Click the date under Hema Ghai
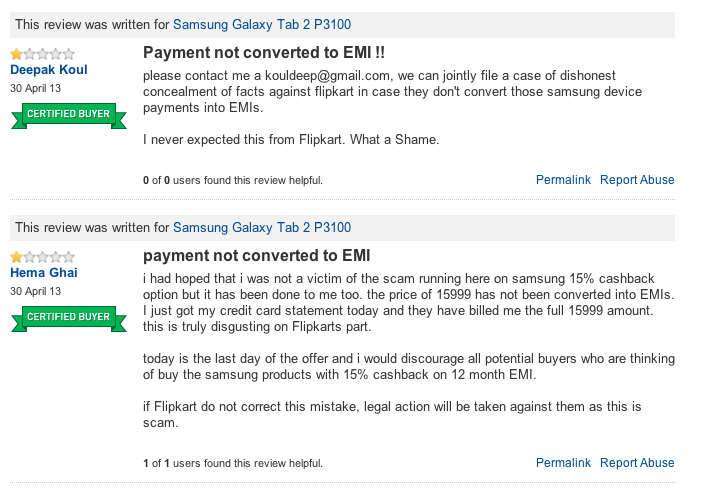Viewport: 710px width, 496px height. [35, 291]
